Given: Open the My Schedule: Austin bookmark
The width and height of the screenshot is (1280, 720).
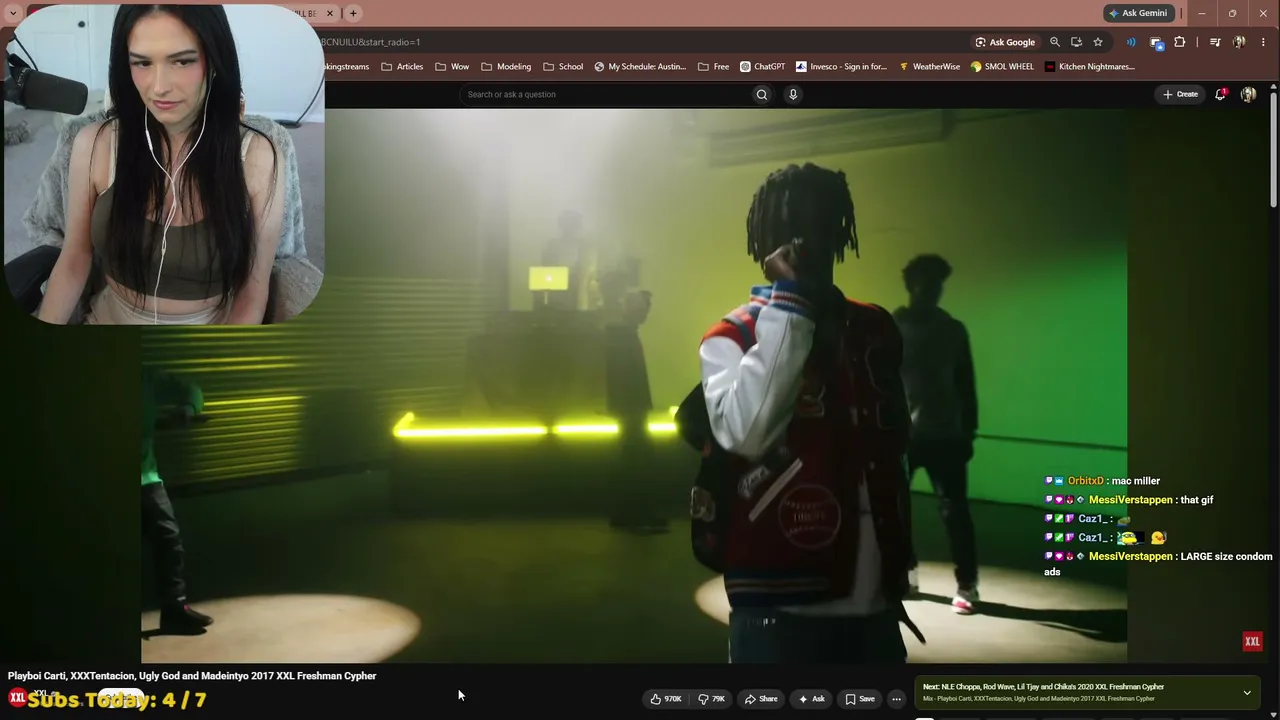Looking at the screenshot, I should click(x=640, y=67).
